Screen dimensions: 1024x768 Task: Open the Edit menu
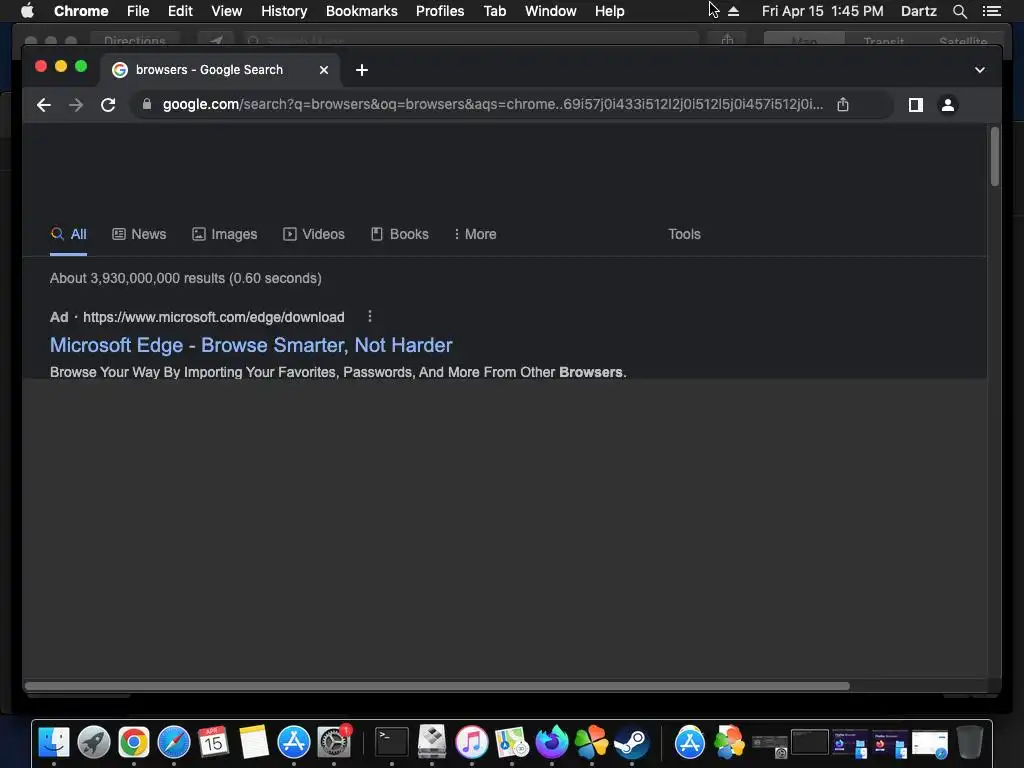[x=180, y=11]
